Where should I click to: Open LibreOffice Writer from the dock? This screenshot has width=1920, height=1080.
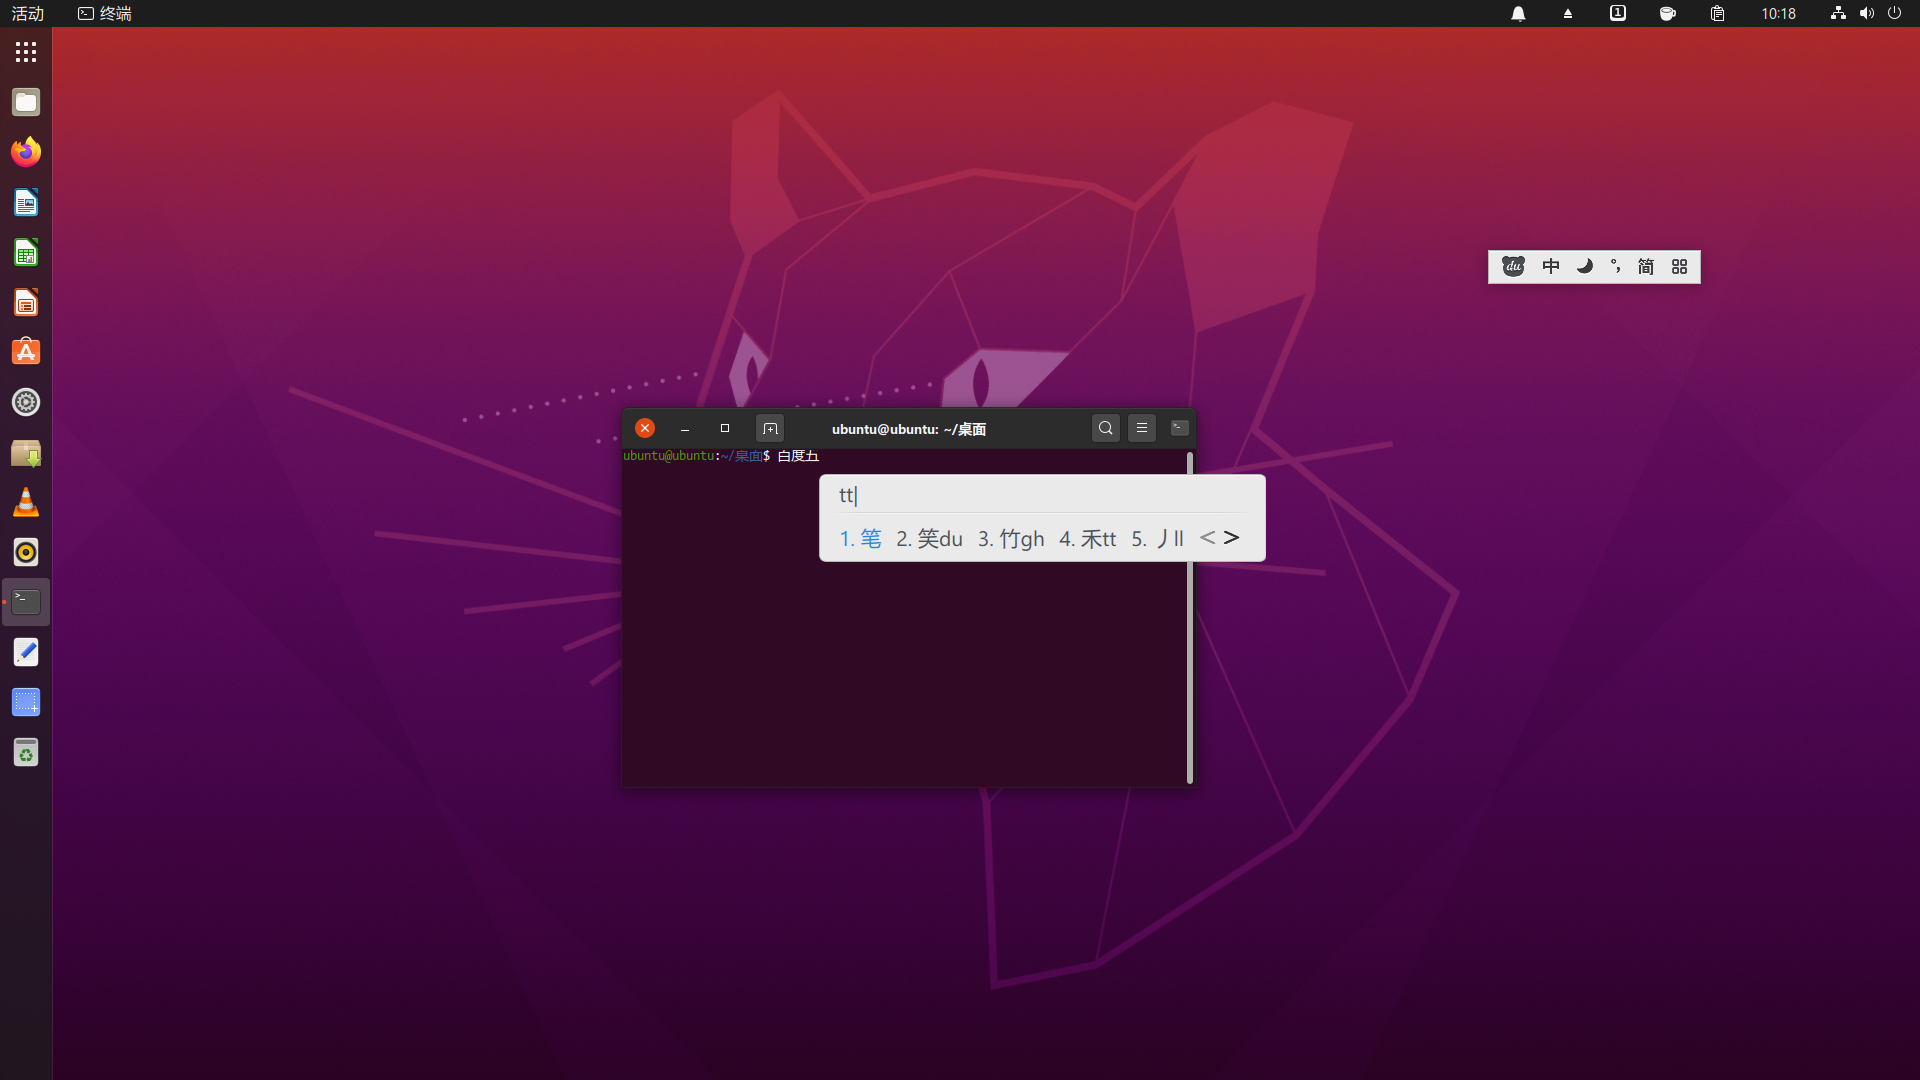(26, 202)
